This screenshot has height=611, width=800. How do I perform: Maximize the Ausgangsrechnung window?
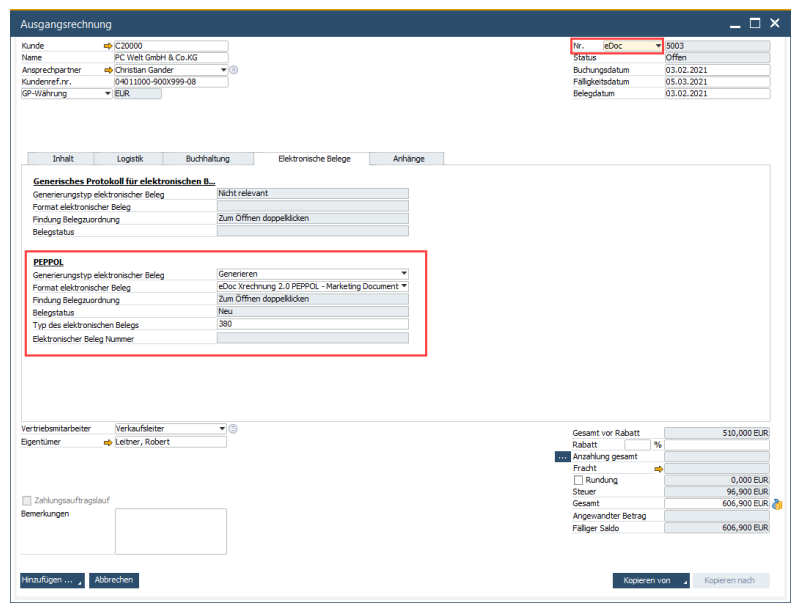point(755,23)
